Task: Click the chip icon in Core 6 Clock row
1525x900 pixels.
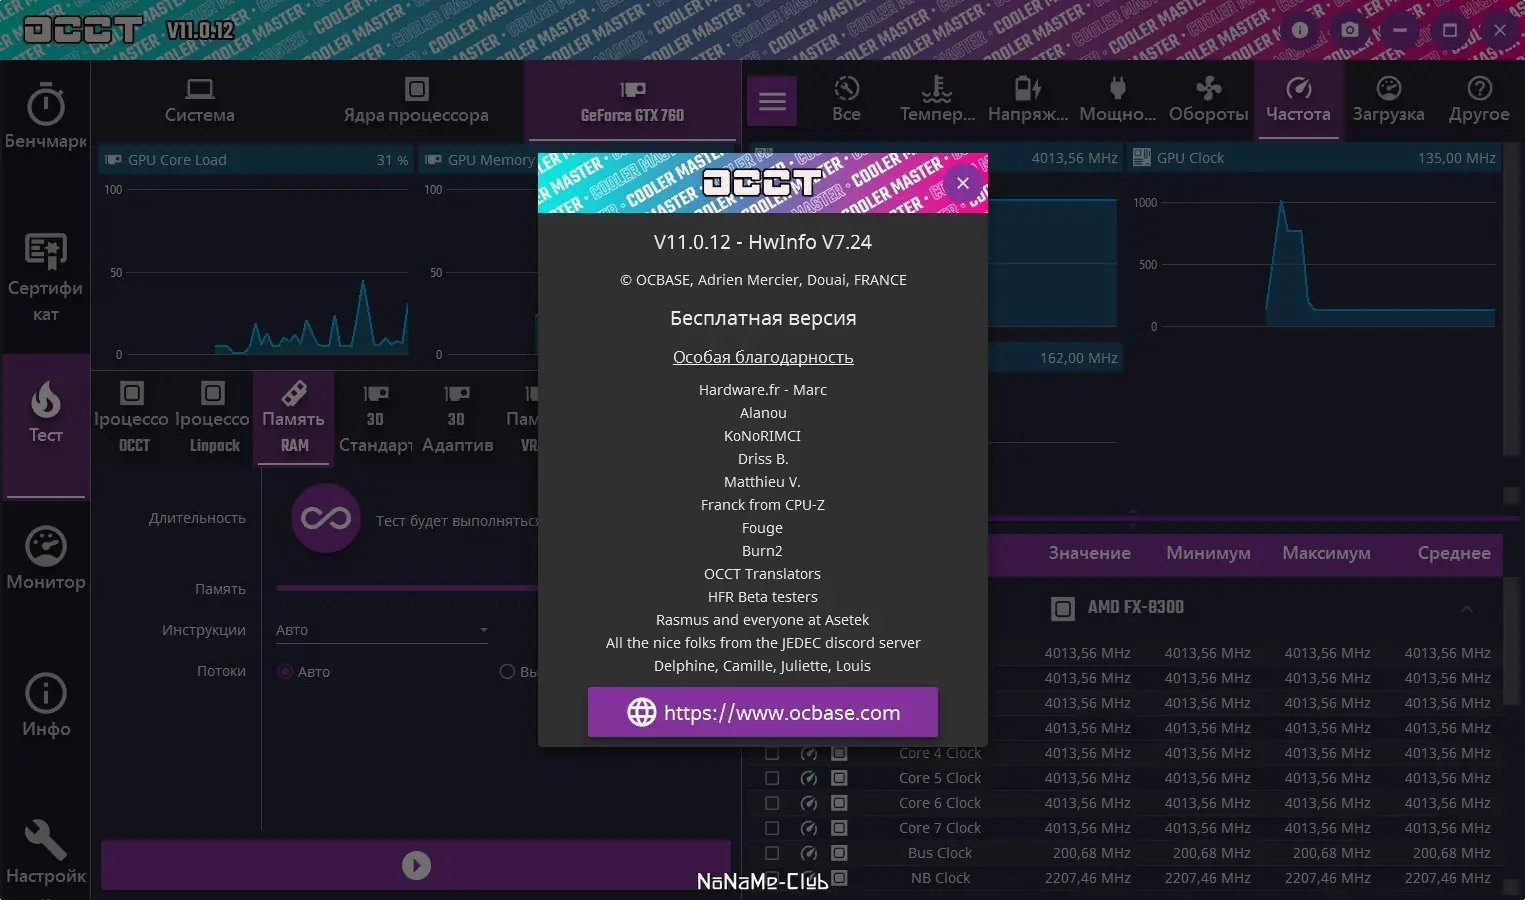Action: coord(839,803)
